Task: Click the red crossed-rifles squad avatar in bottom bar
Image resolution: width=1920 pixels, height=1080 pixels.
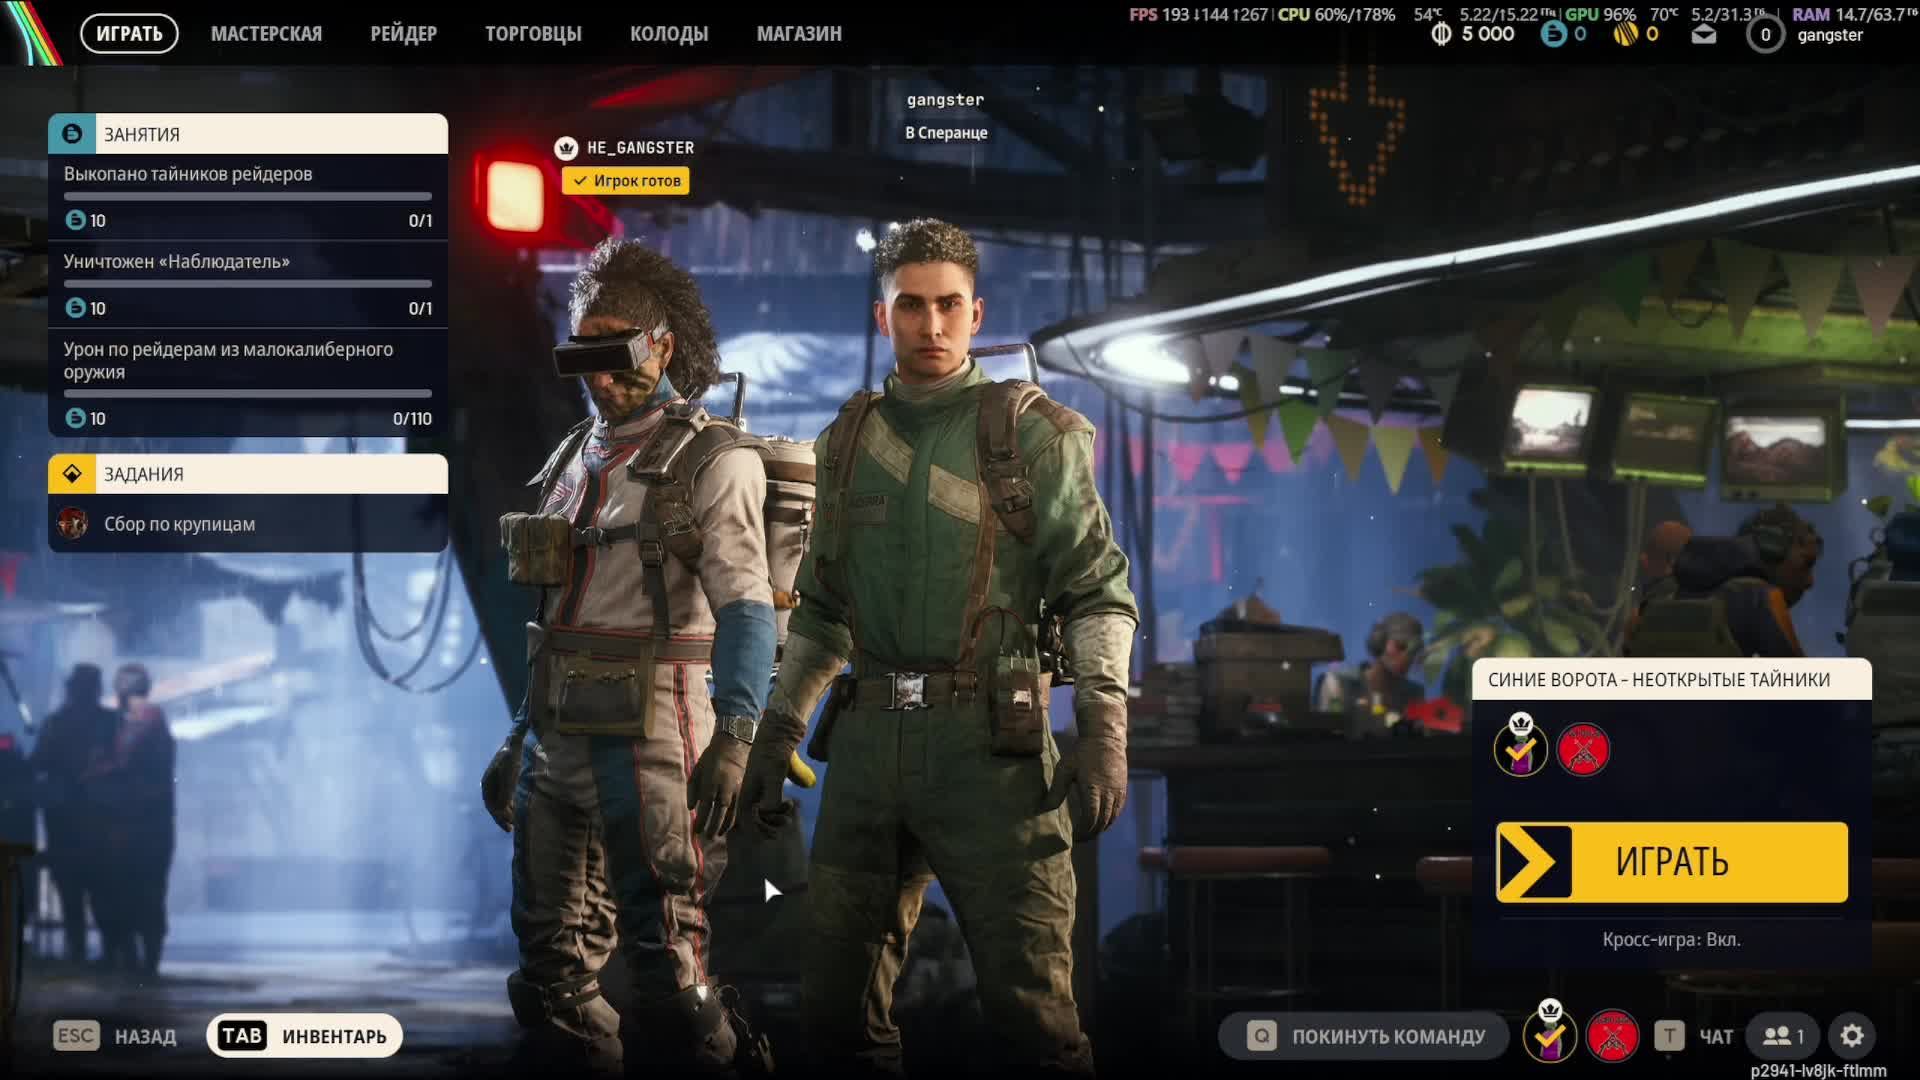Action: [x=1612, y=1036]
